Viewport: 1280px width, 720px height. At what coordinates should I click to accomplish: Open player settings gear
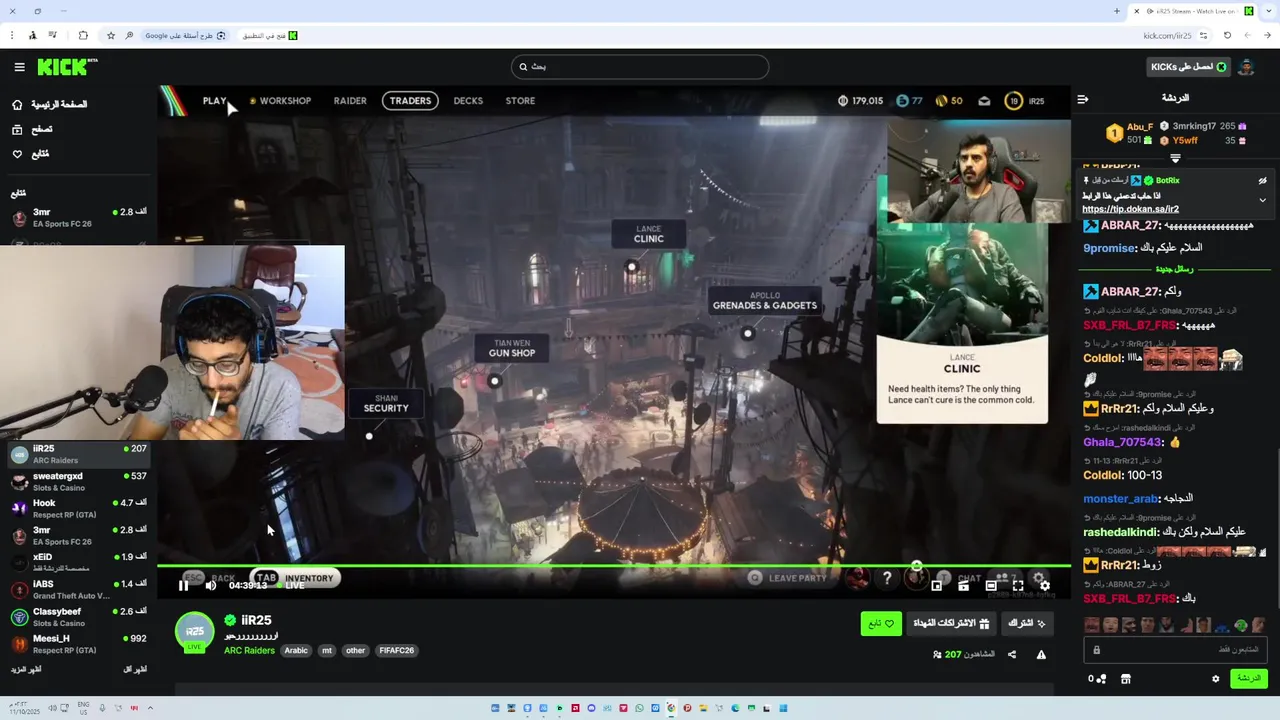pyautogui.click(x=1044, y=585)
